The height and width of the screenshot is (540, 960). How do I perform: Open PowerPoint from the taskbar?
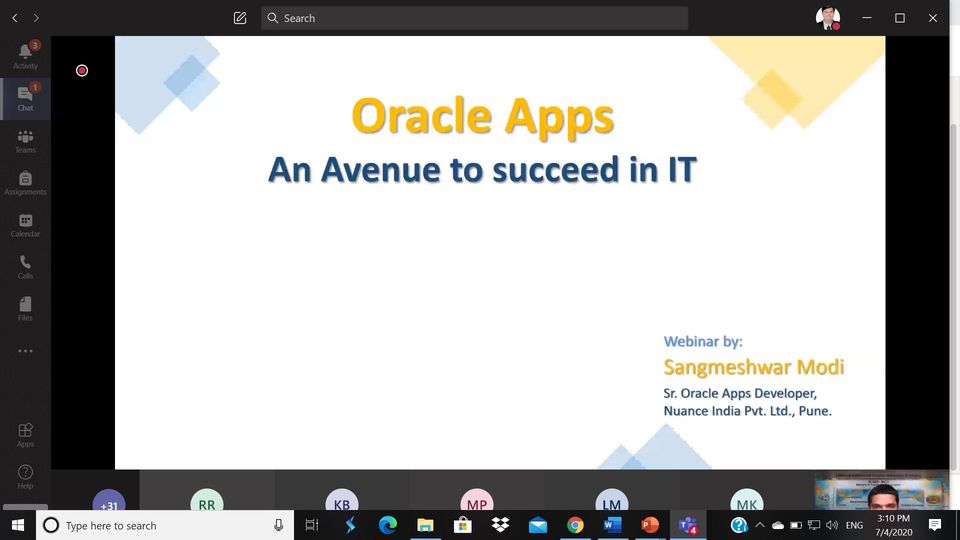pyautogui.click(x=650, y=525)
